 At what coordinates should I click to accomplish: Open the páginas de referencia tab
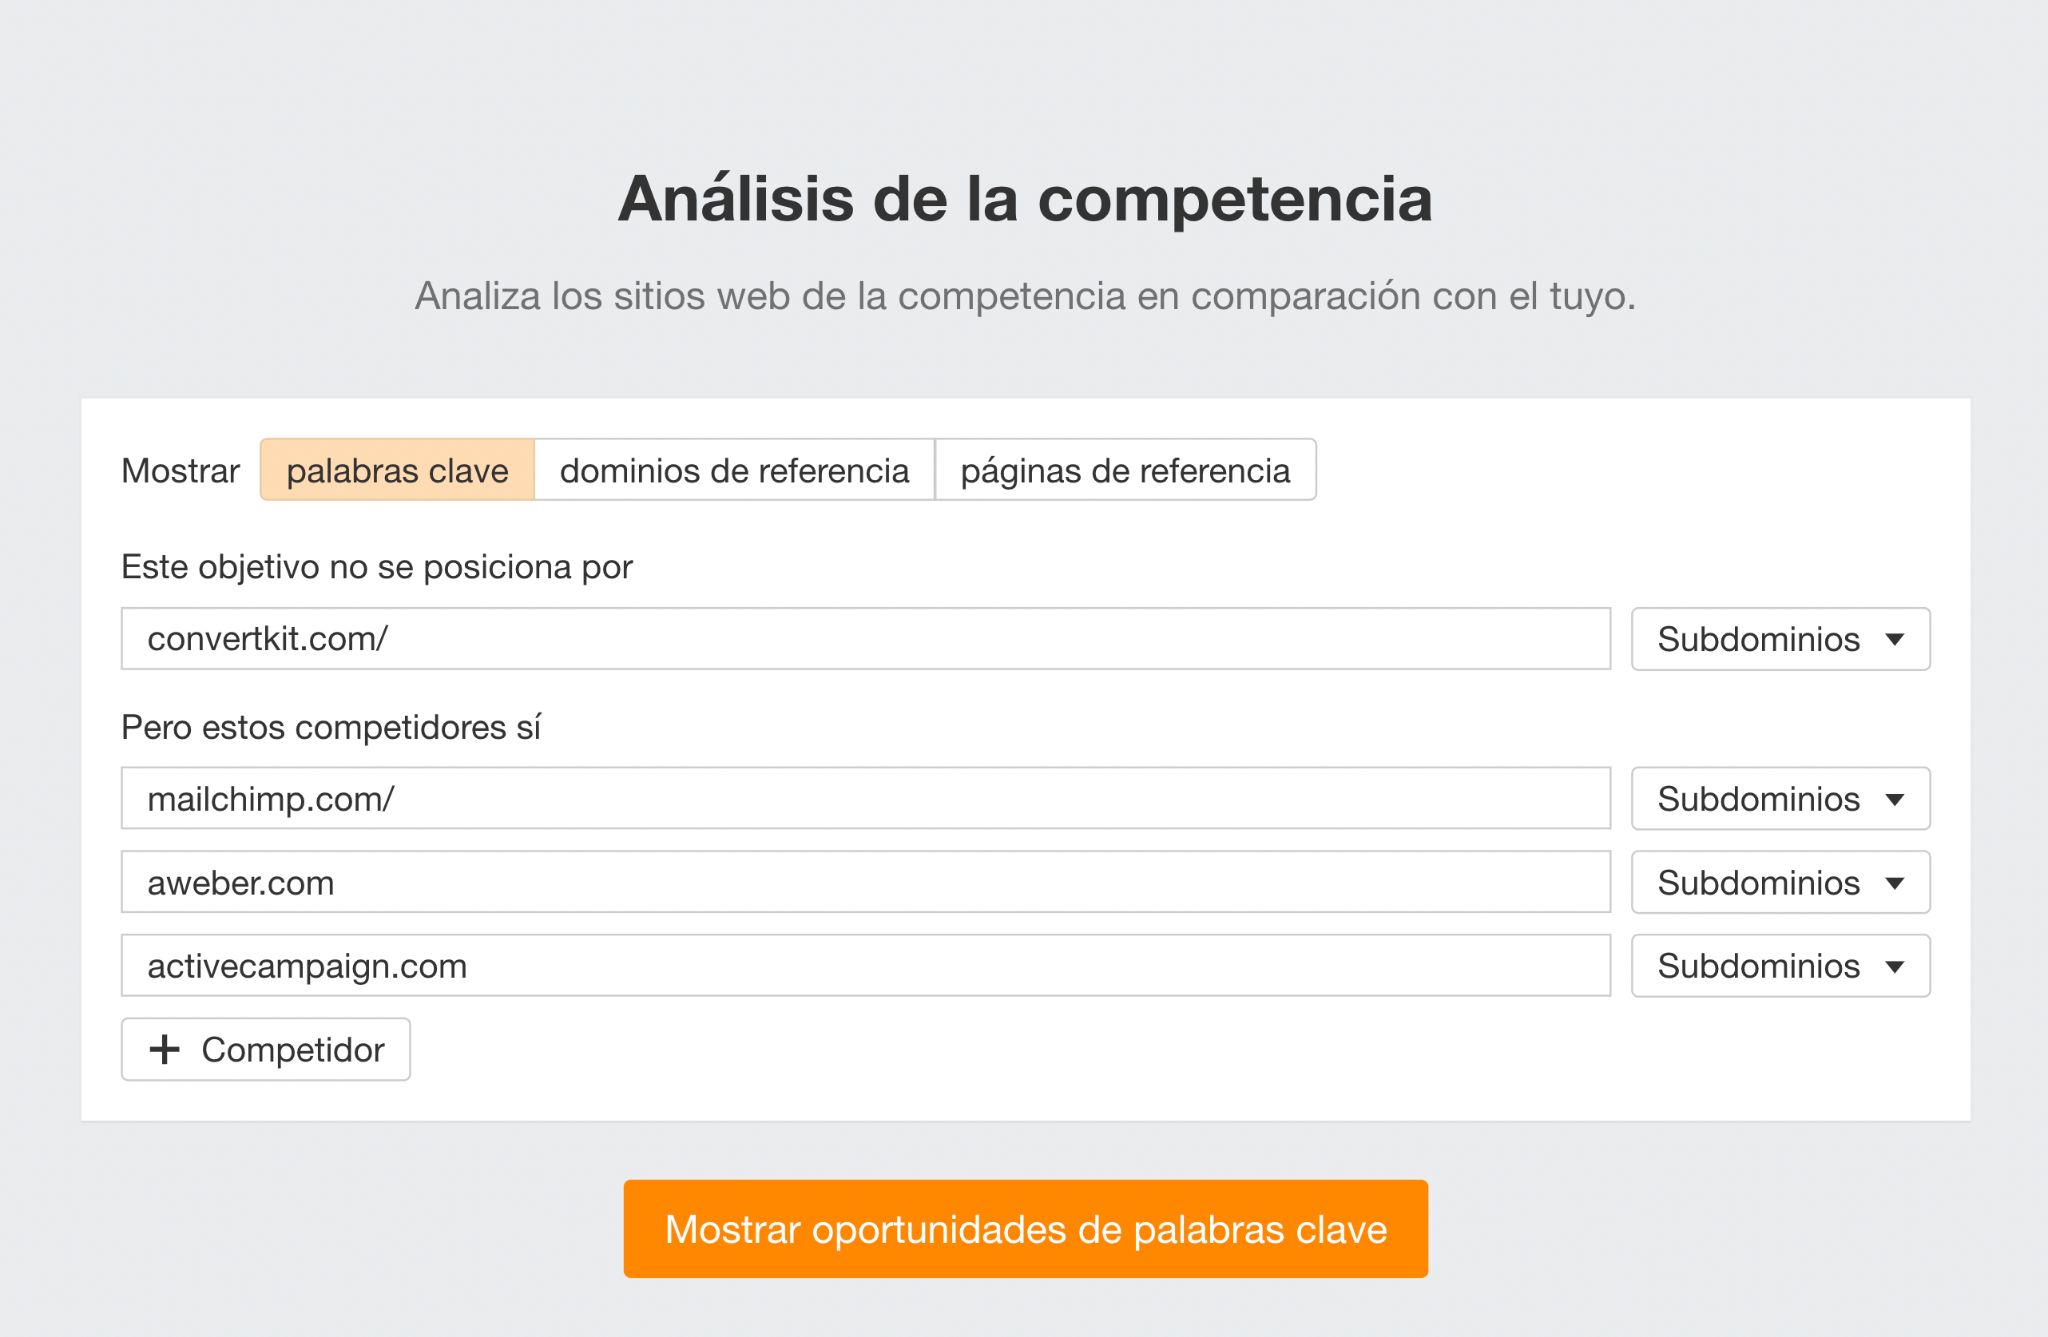click(1124, 470)
